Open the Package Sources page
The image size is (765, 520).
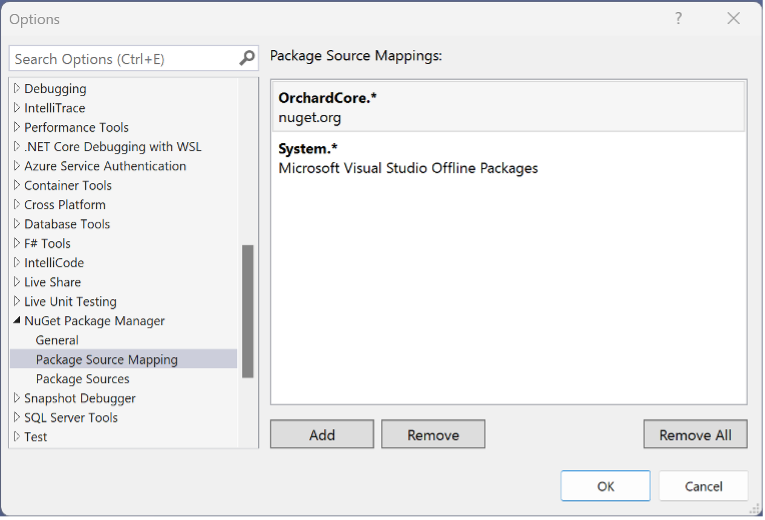click(82, 379)
